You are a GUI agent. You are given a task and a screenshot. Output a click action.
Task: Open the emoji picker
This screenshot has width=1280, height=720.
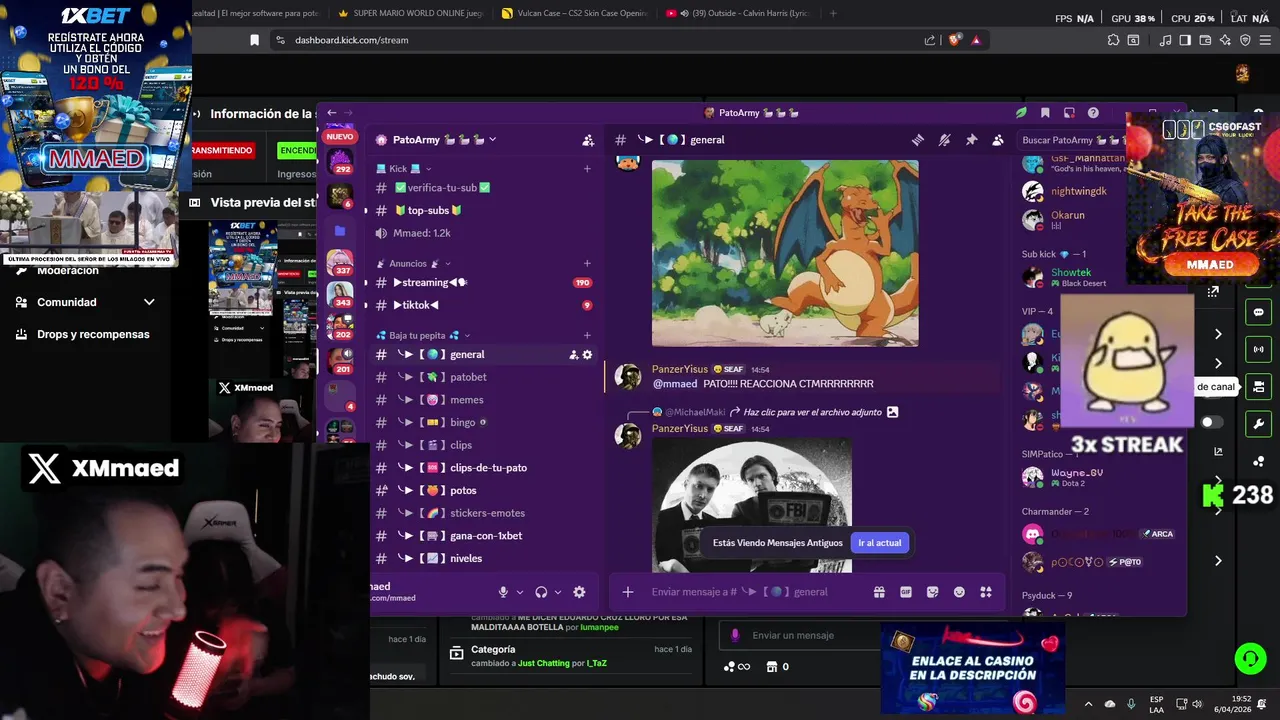coord(959,592)
